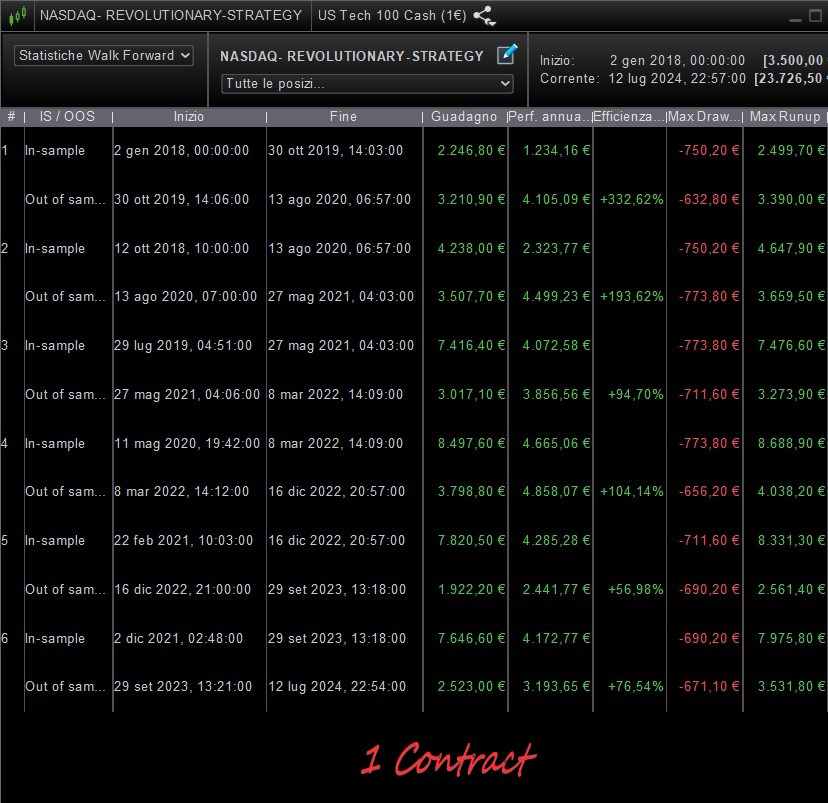Click the gain value 4.238,00 €
Image resolution: width=828 pixels, height=803 pixels.
click(472, 248)
